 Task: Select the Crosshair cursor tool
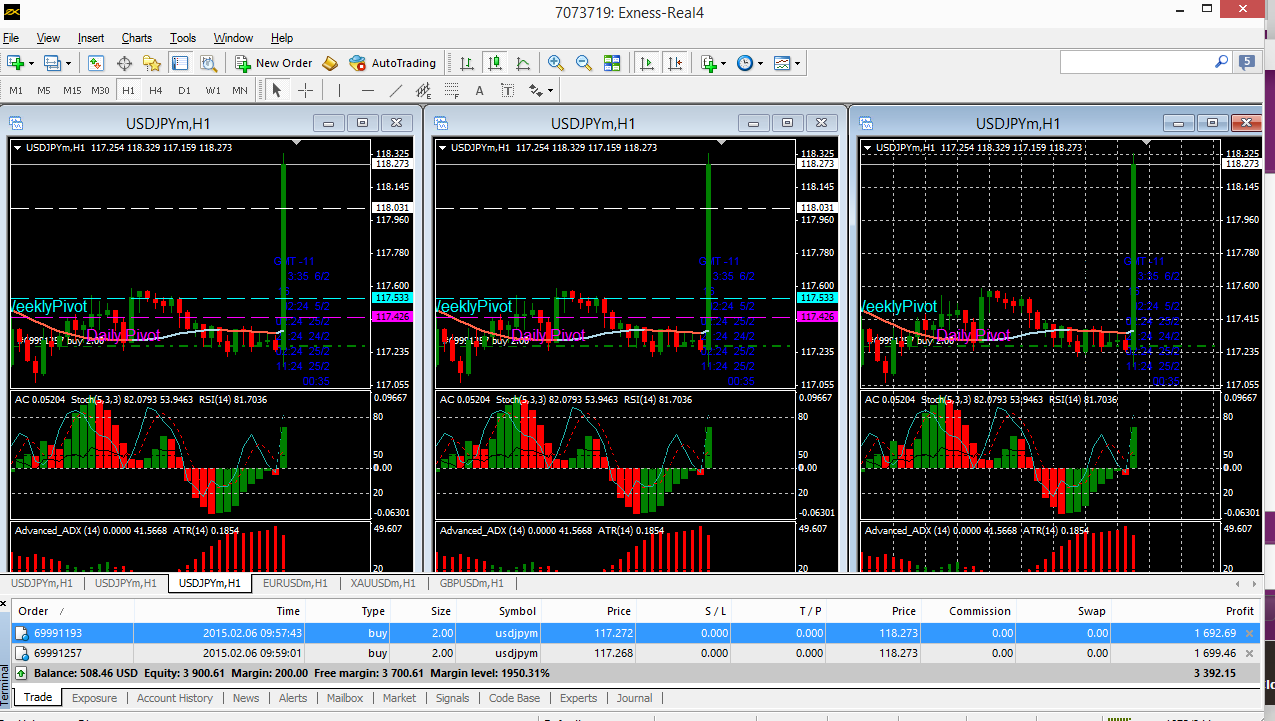pos(306,90)
